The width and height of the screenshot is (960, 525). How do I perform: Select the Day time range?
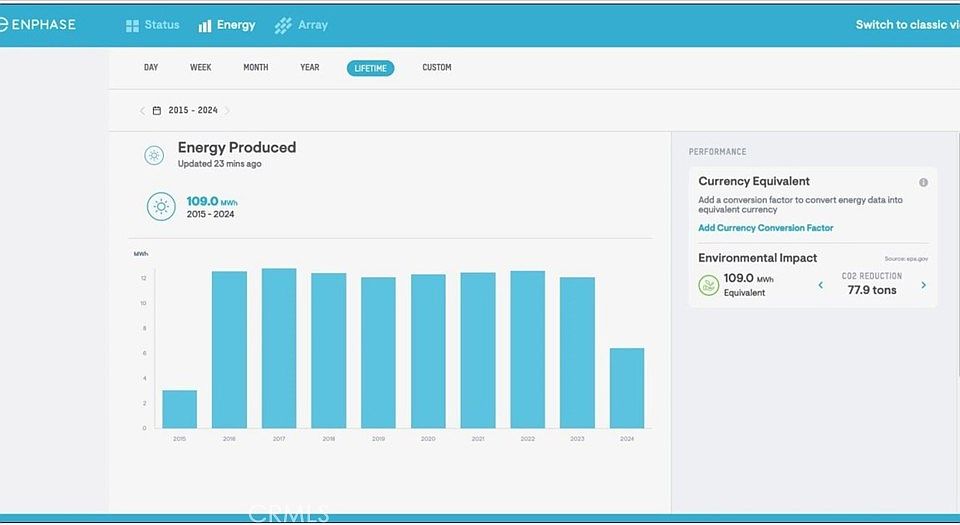point(151,68)
